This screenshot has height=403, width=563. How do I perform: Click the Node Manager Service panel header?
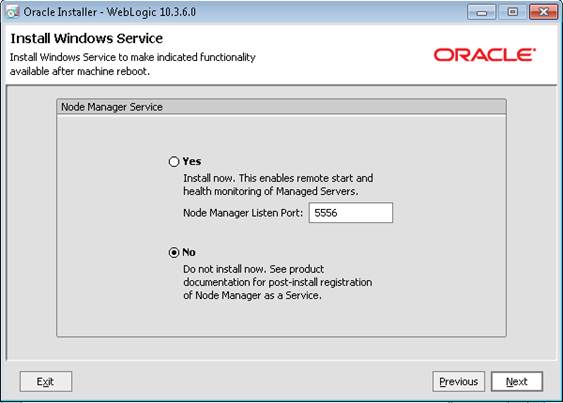click(282, 107)
